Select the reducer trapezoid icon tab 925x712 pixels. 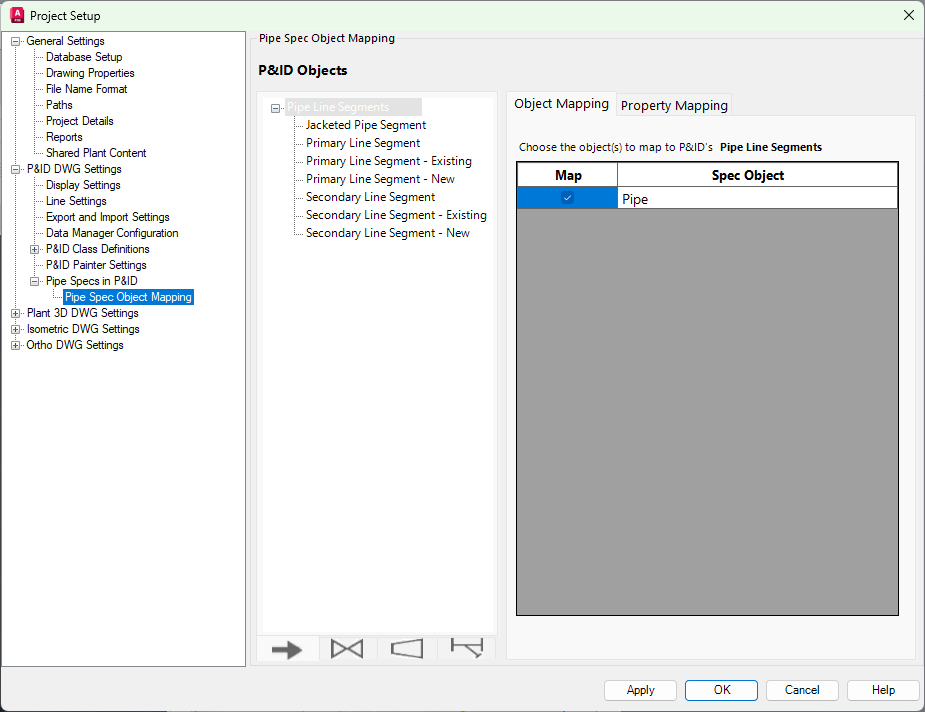click(407, 649)
